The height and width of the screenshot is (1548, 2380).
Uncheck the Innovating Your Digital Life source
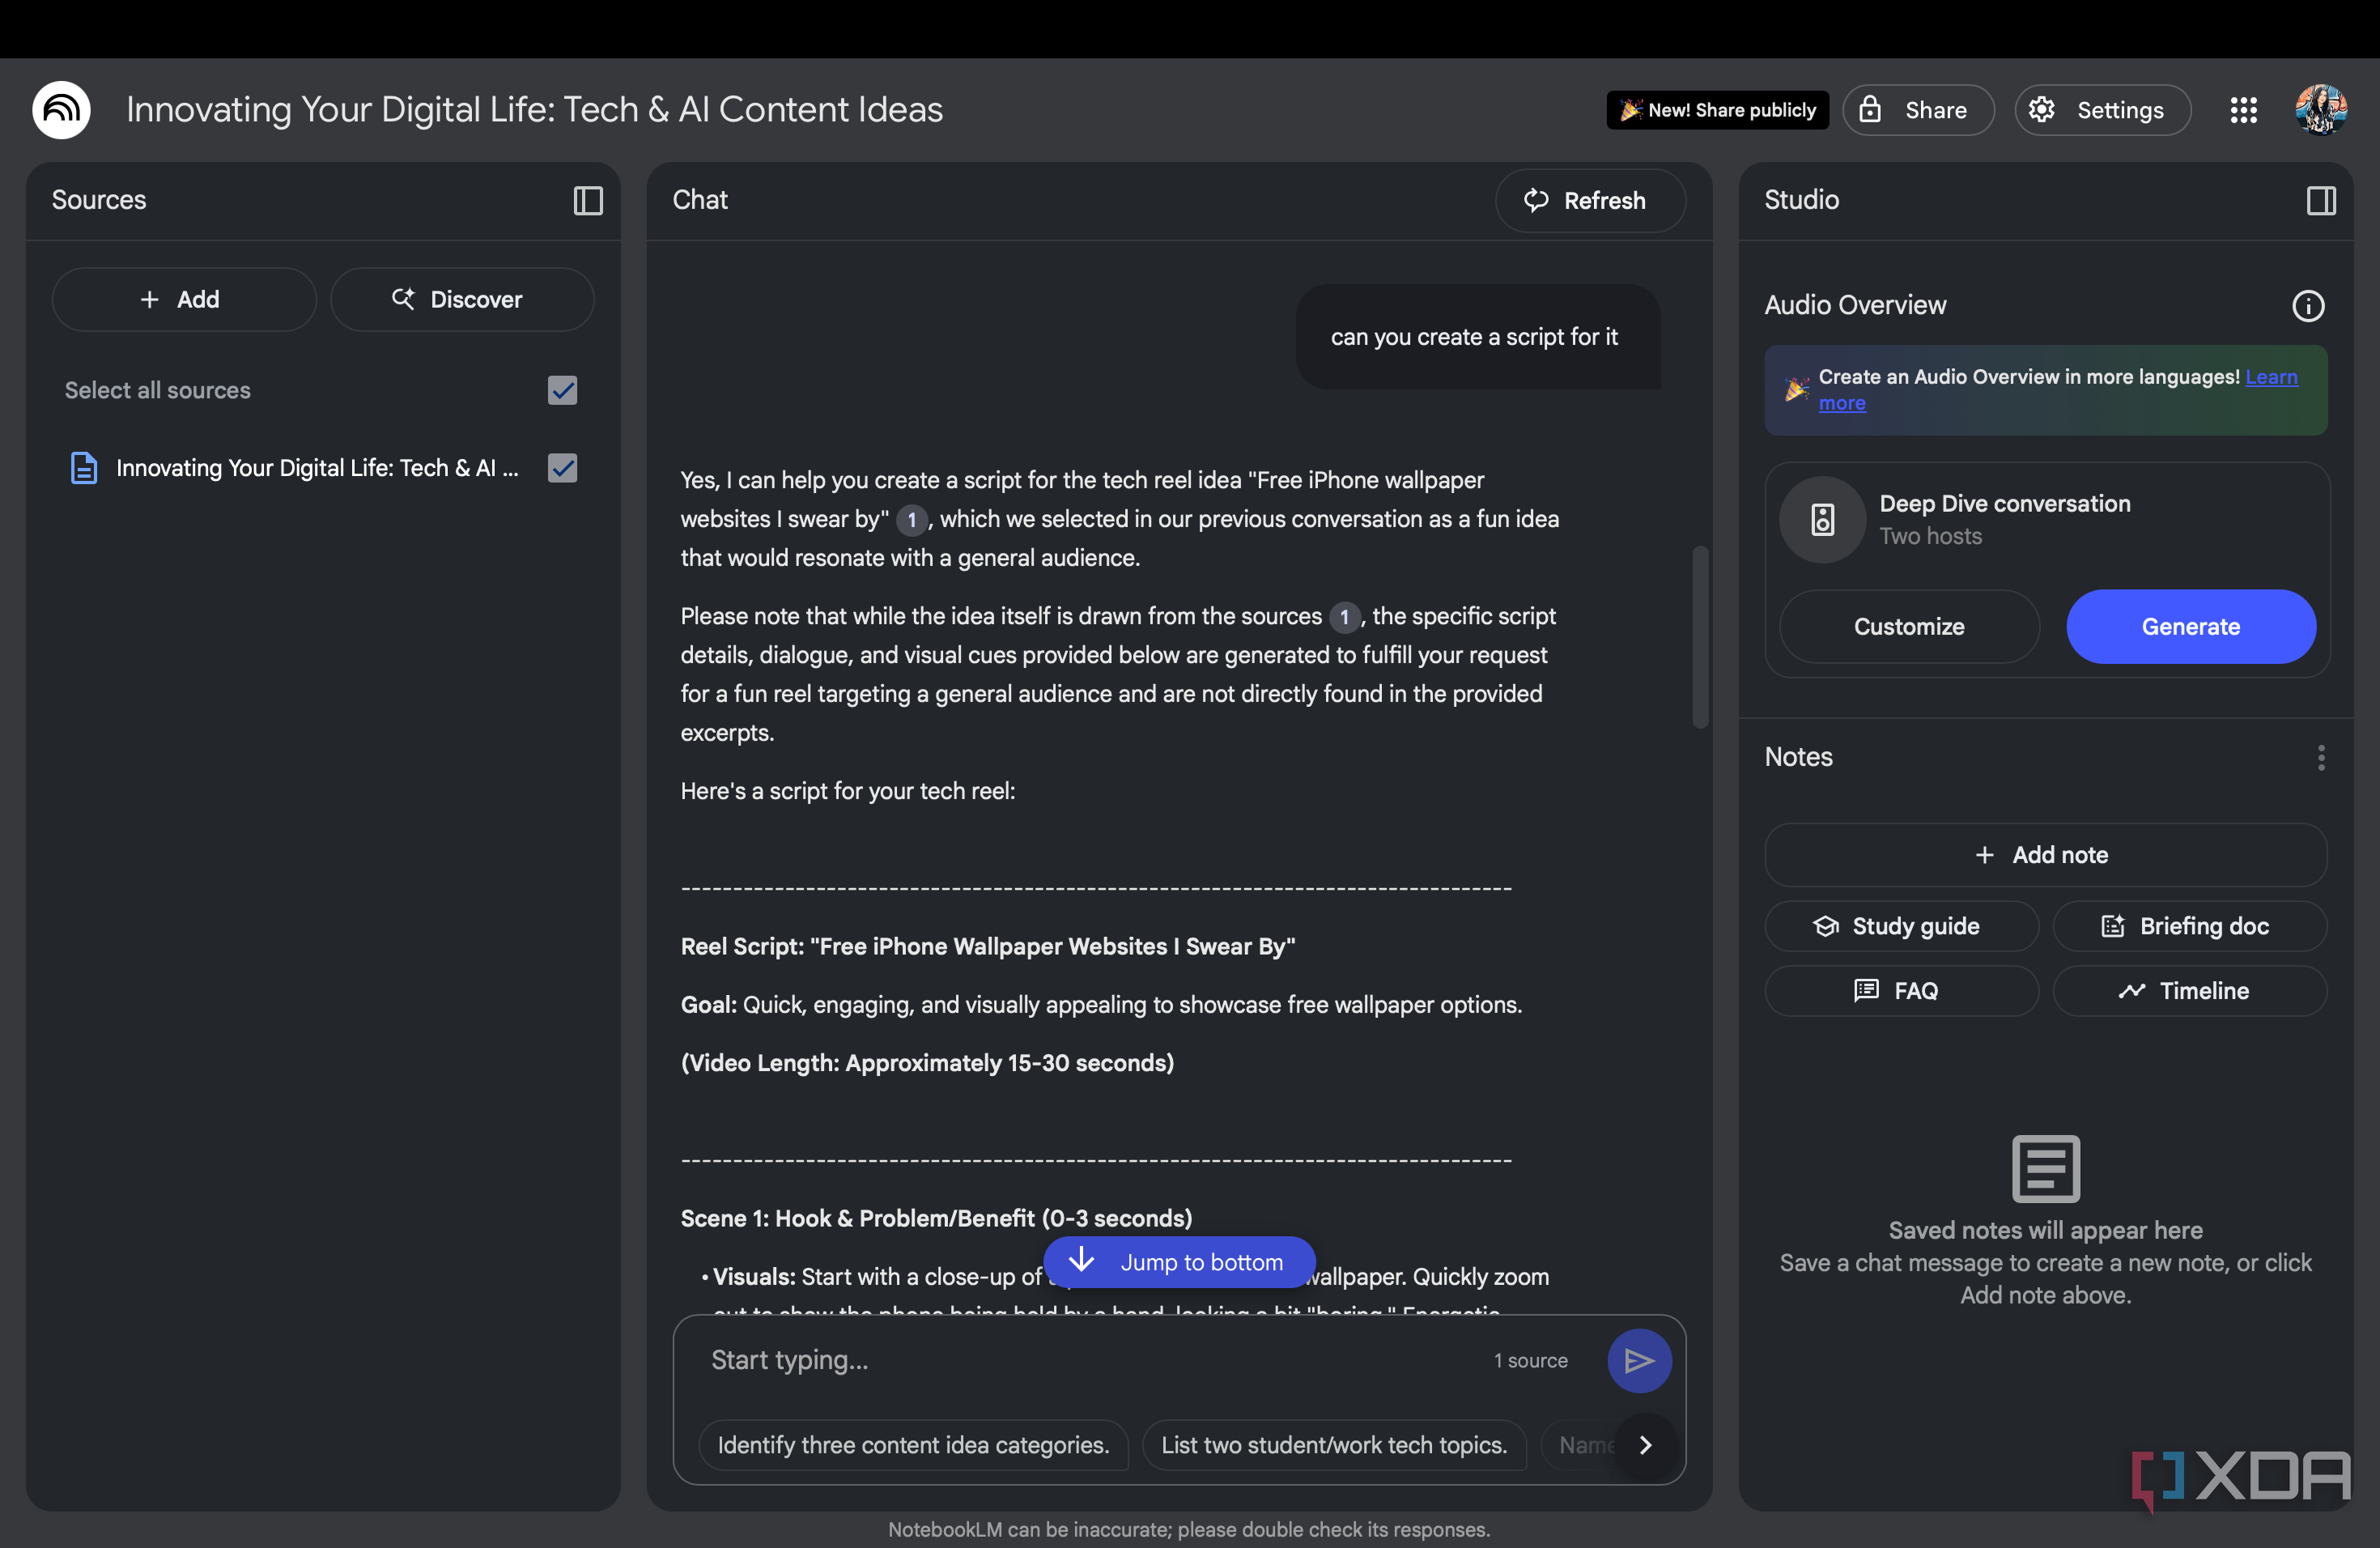click(x=563, y=468)
